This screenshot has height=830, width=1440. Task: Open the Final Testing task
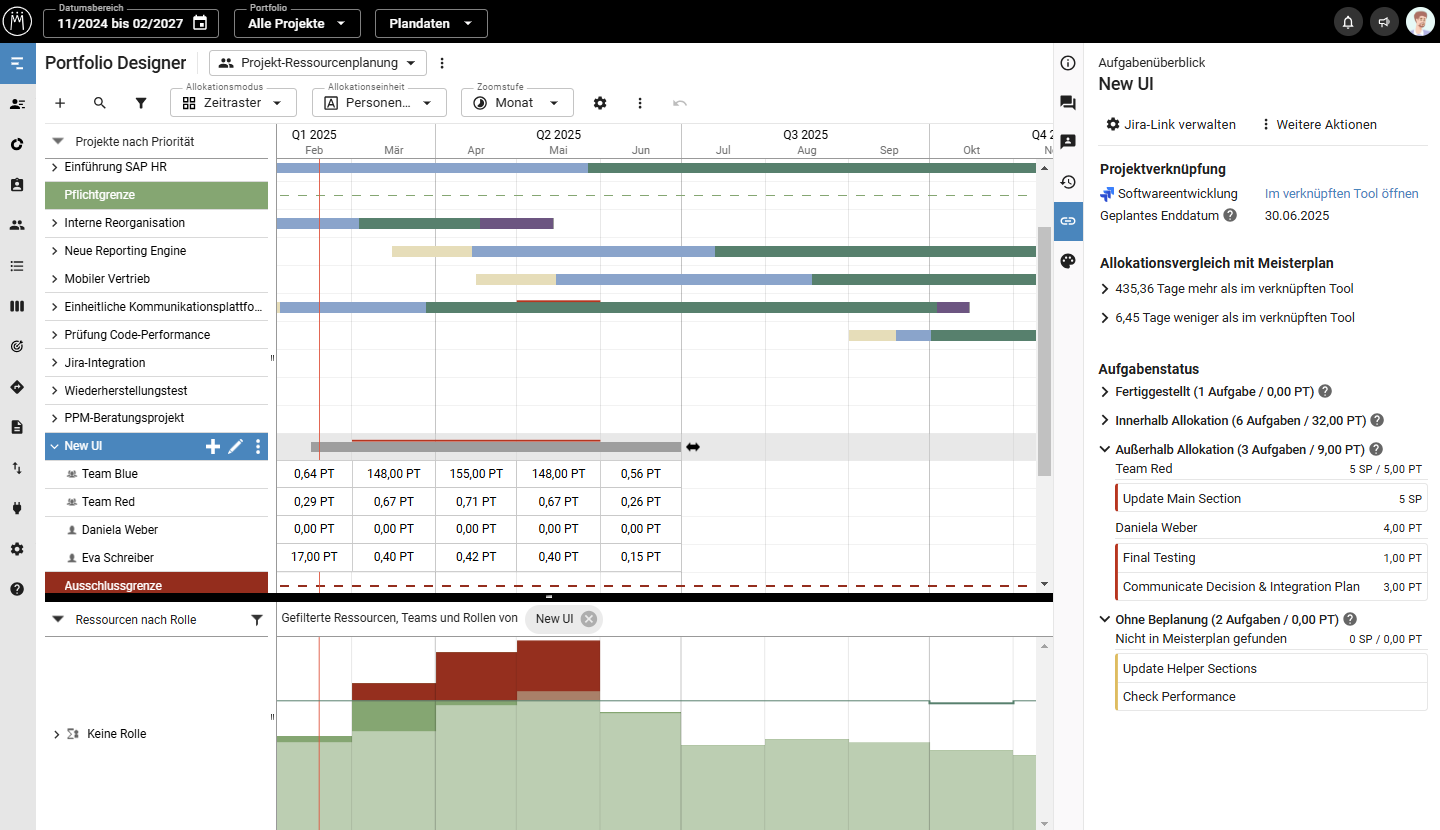(x=1272, y=558)
